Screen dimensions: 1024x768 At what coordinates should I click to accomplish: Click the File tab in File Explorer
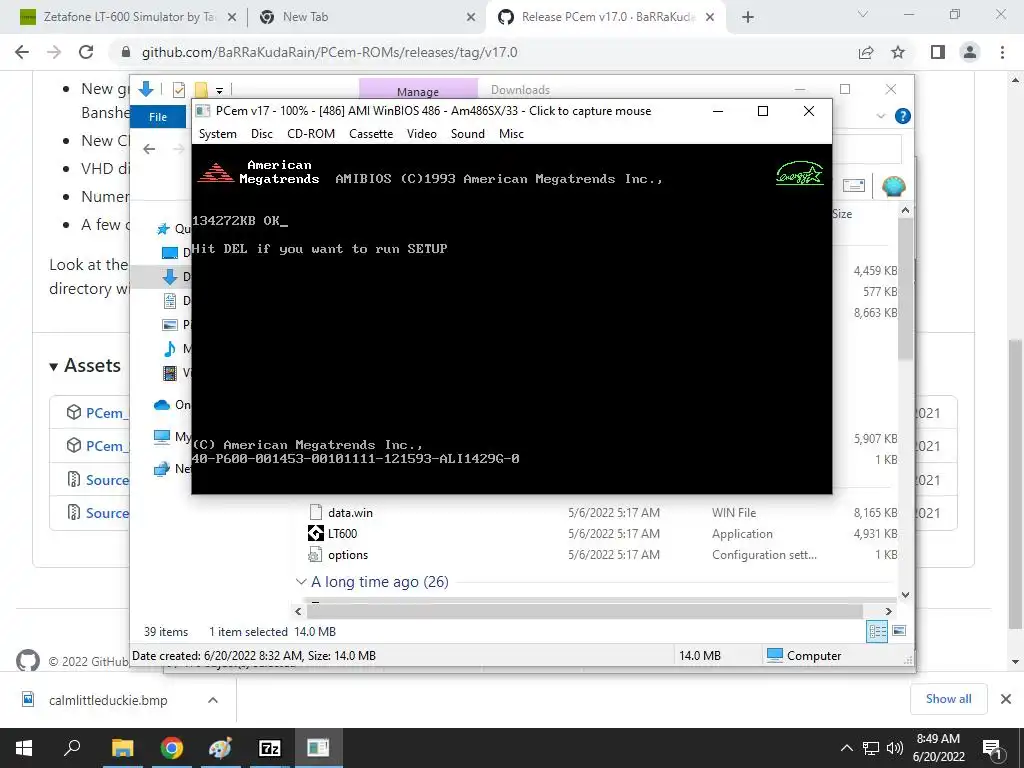click(158, 117)
